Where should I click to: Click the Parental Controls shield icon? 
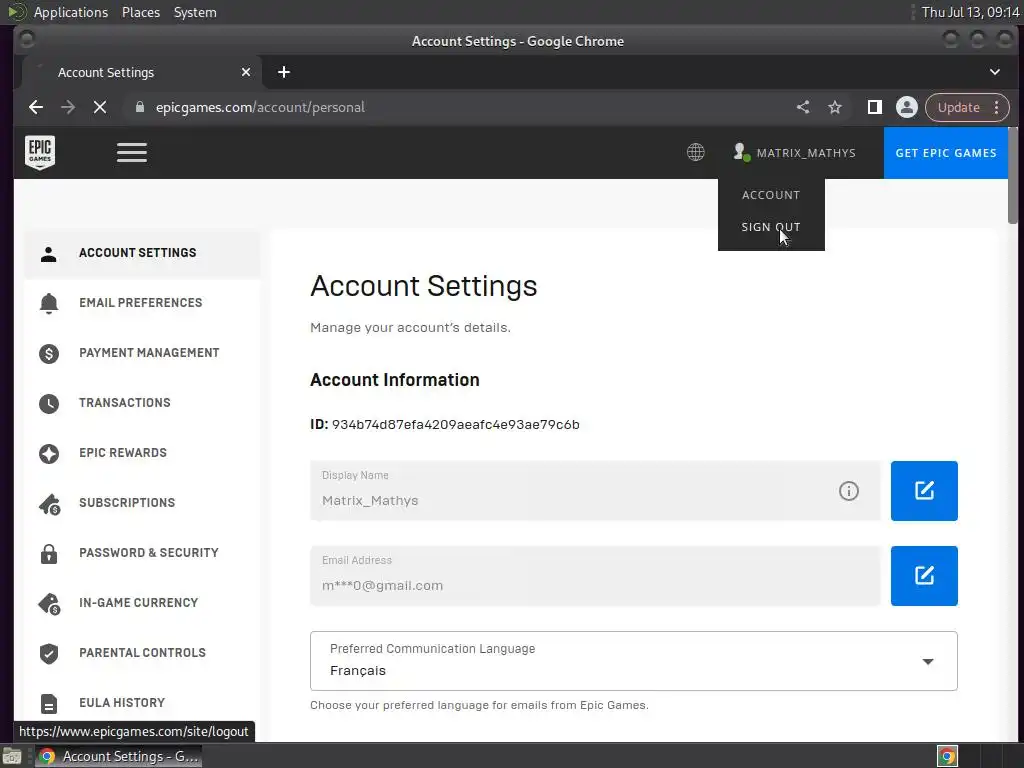tap(48, 654)
